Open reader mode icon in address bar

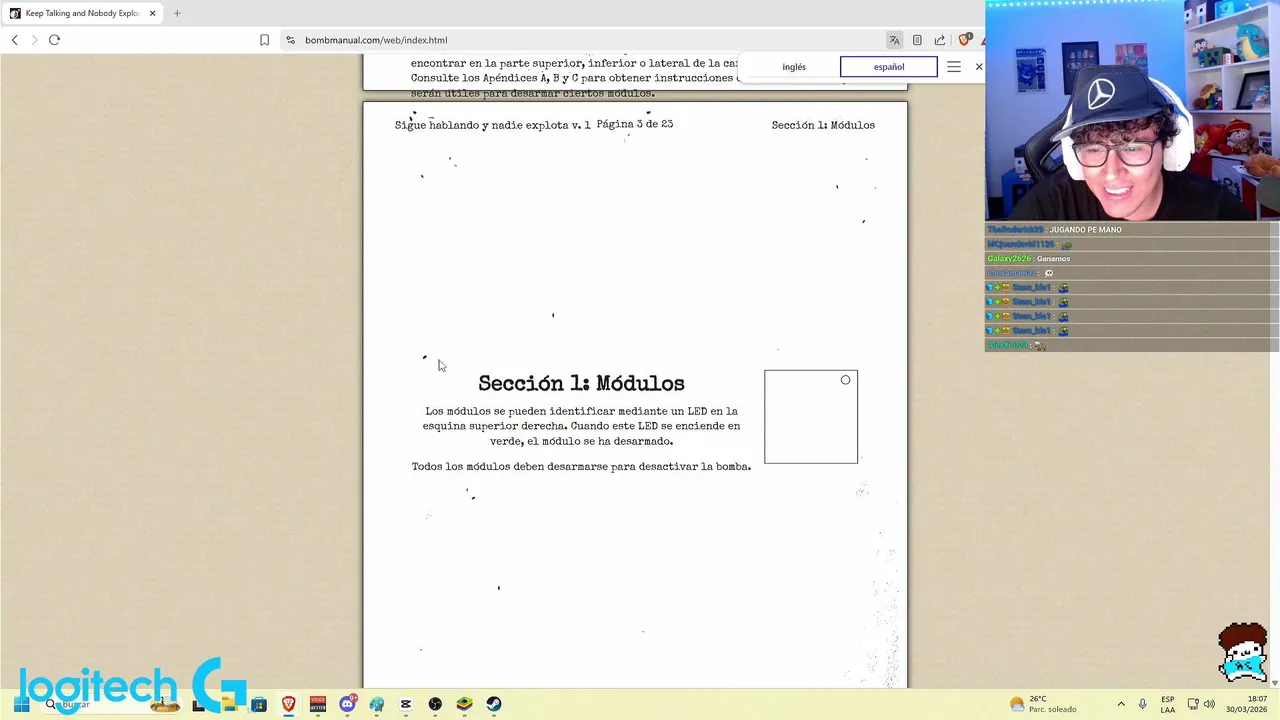(917, 40)
